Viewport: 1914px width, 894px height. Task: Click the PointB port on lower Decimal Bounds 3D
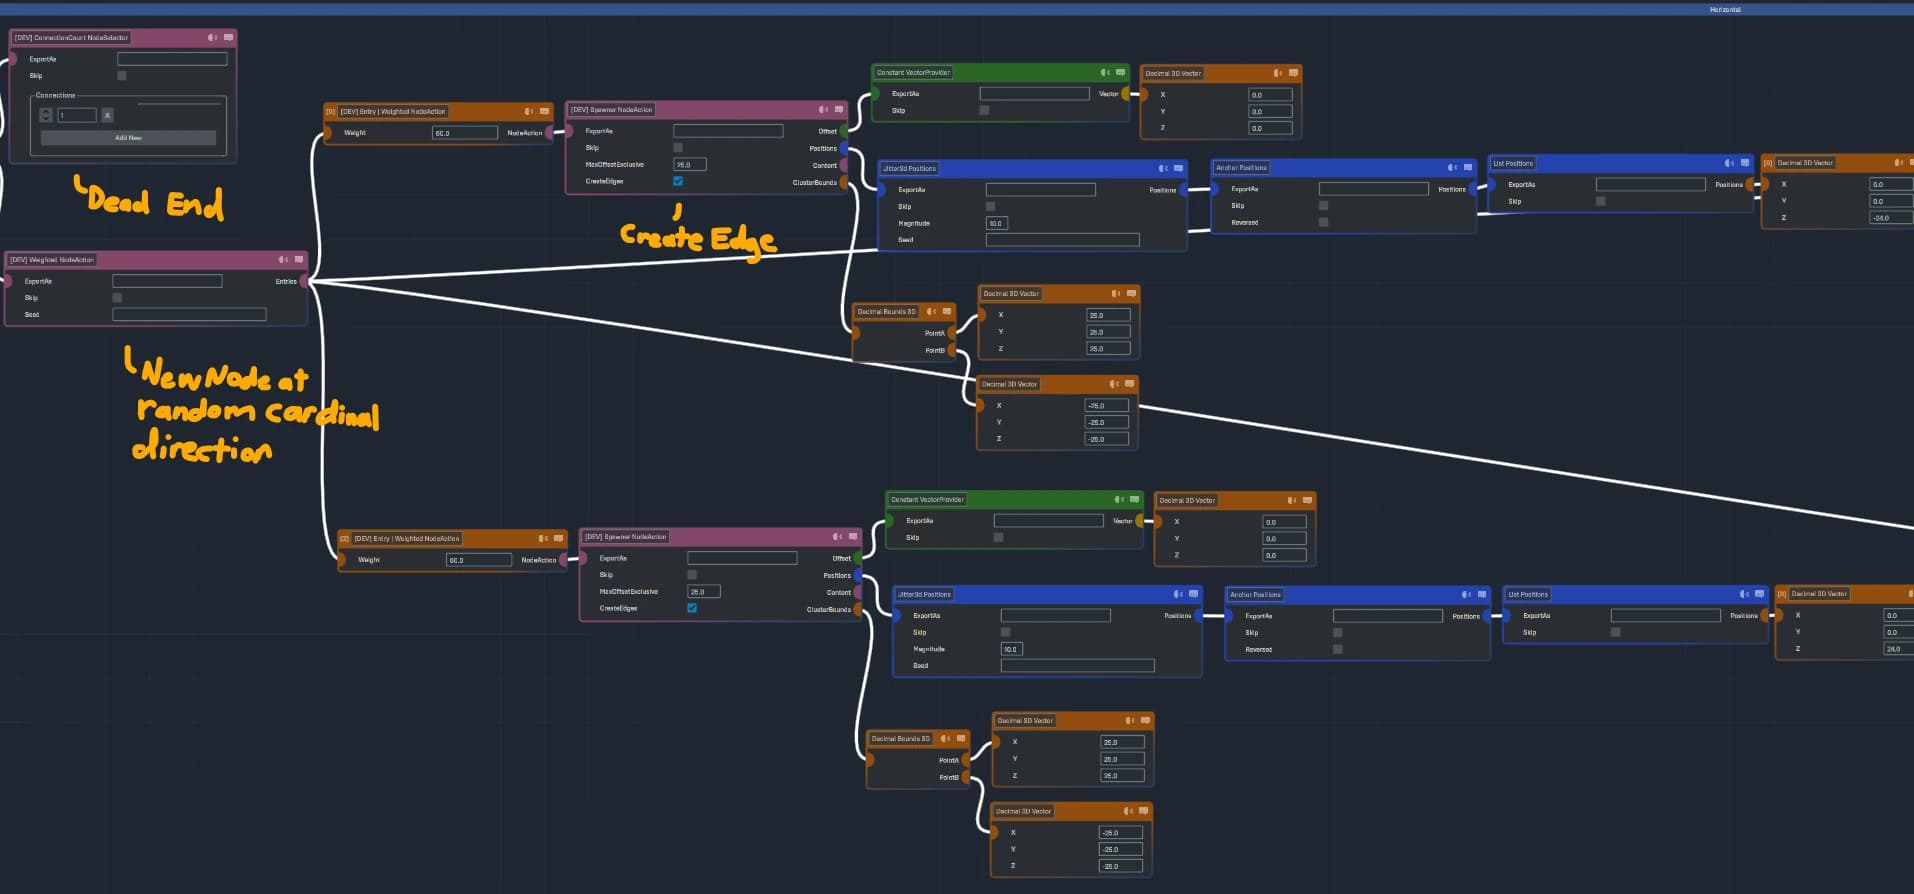966,777
